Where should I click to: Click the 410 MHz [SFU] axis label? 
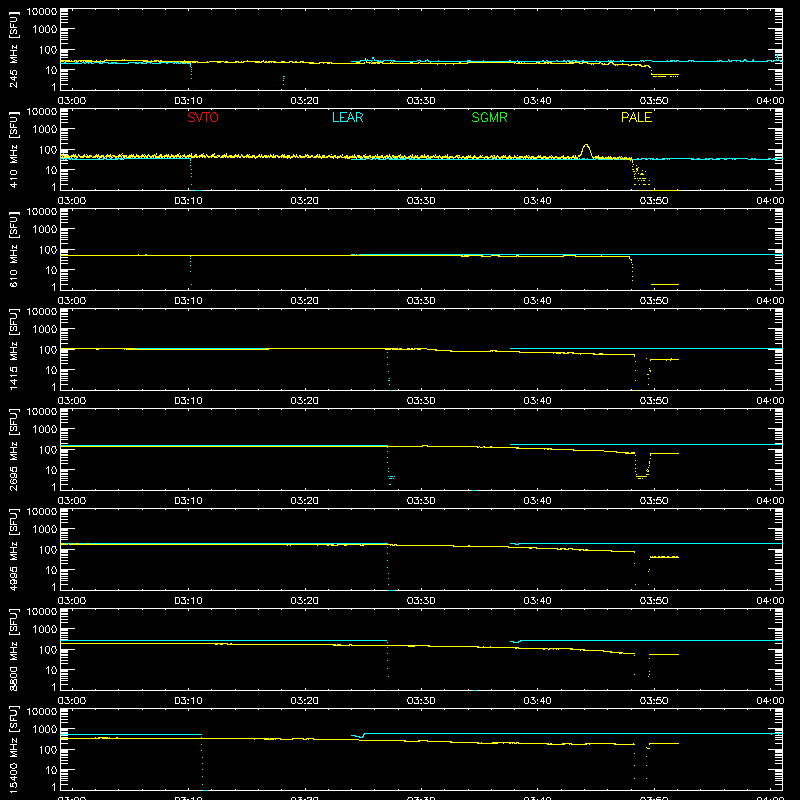pyautogui.click(x=14, y=150)
